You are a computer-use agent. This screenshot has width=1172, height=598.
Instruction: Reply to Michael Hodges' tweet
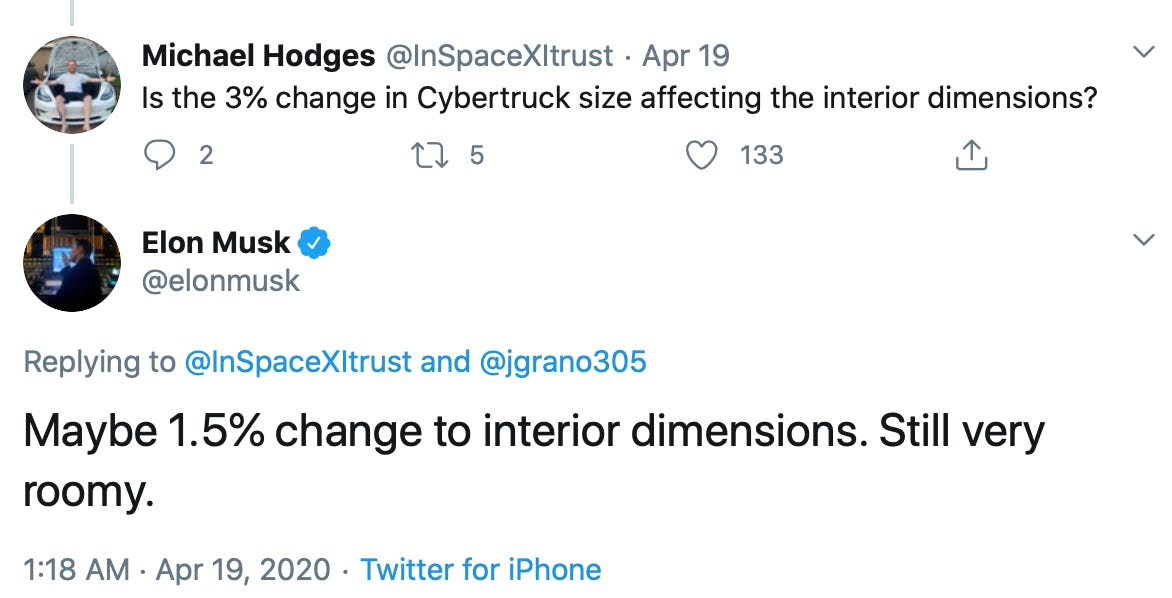coord(160,156)
